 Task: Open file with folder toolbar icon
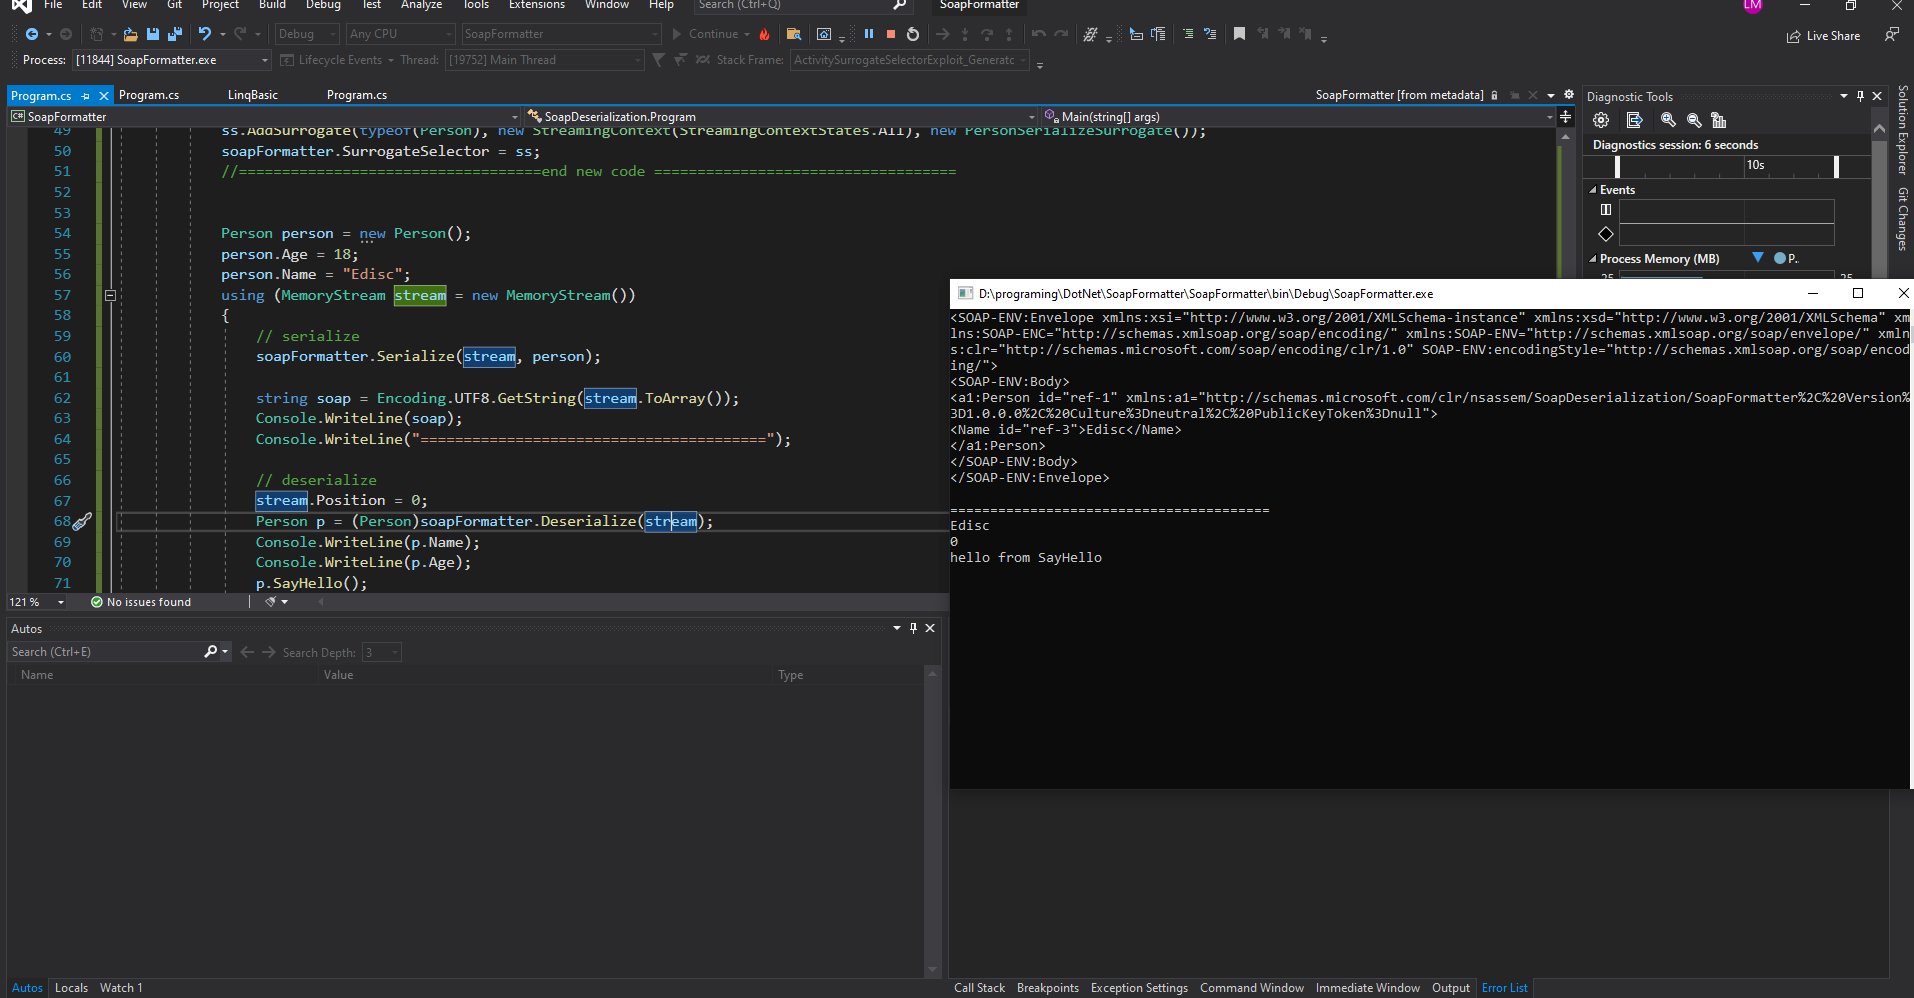point(130,34)
